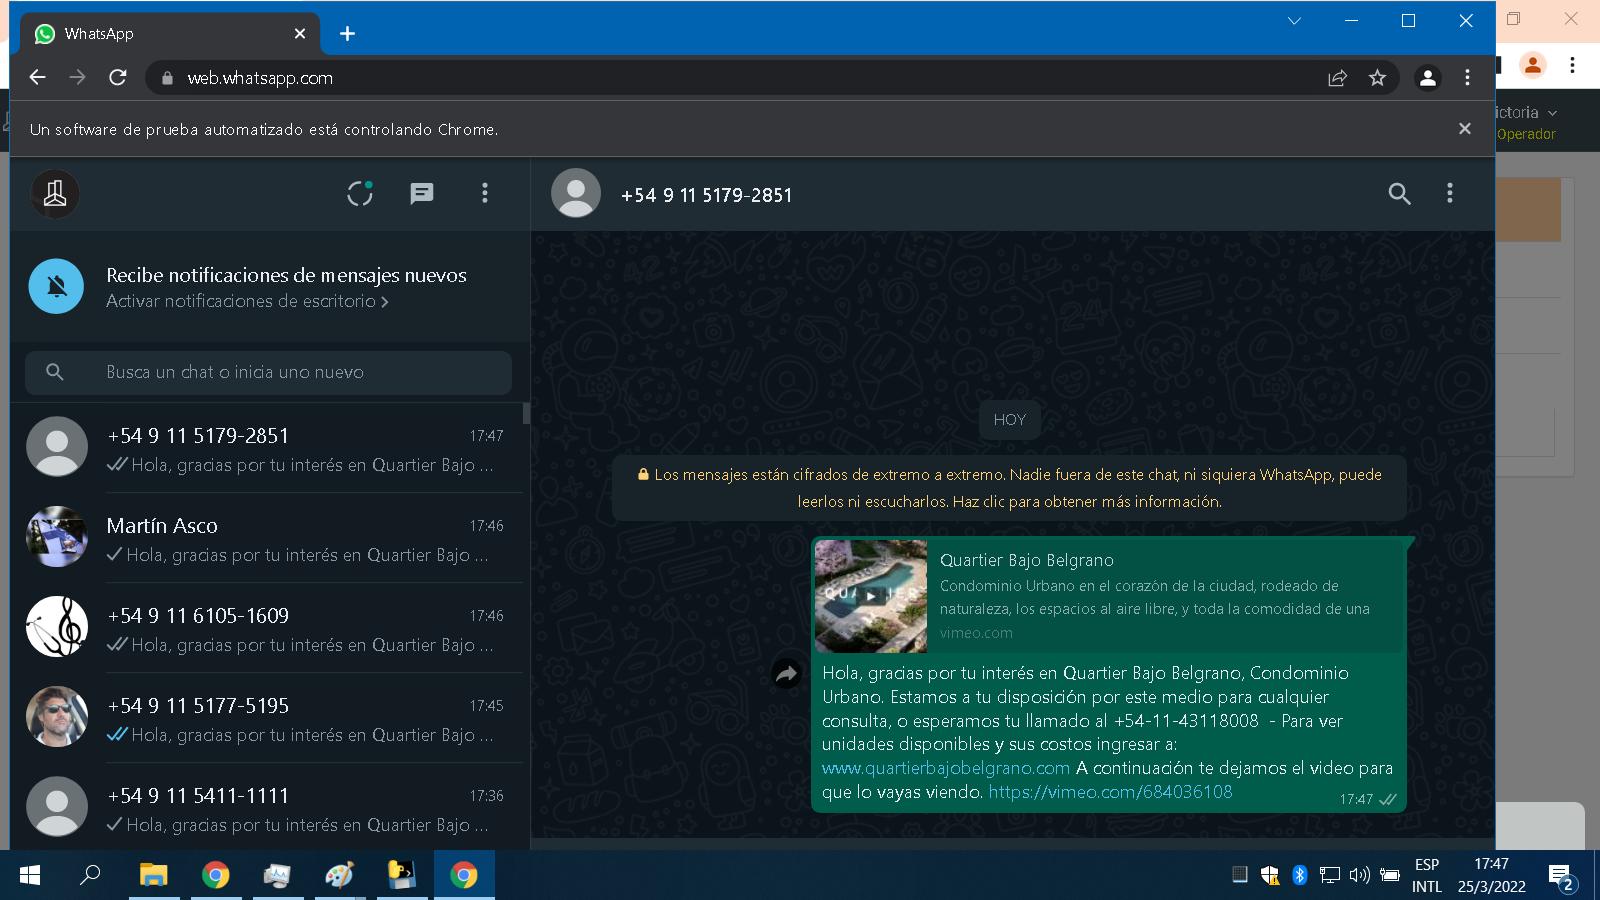
Task: Expand the user dropdown in background window
Action: [x=1552, y=113]
